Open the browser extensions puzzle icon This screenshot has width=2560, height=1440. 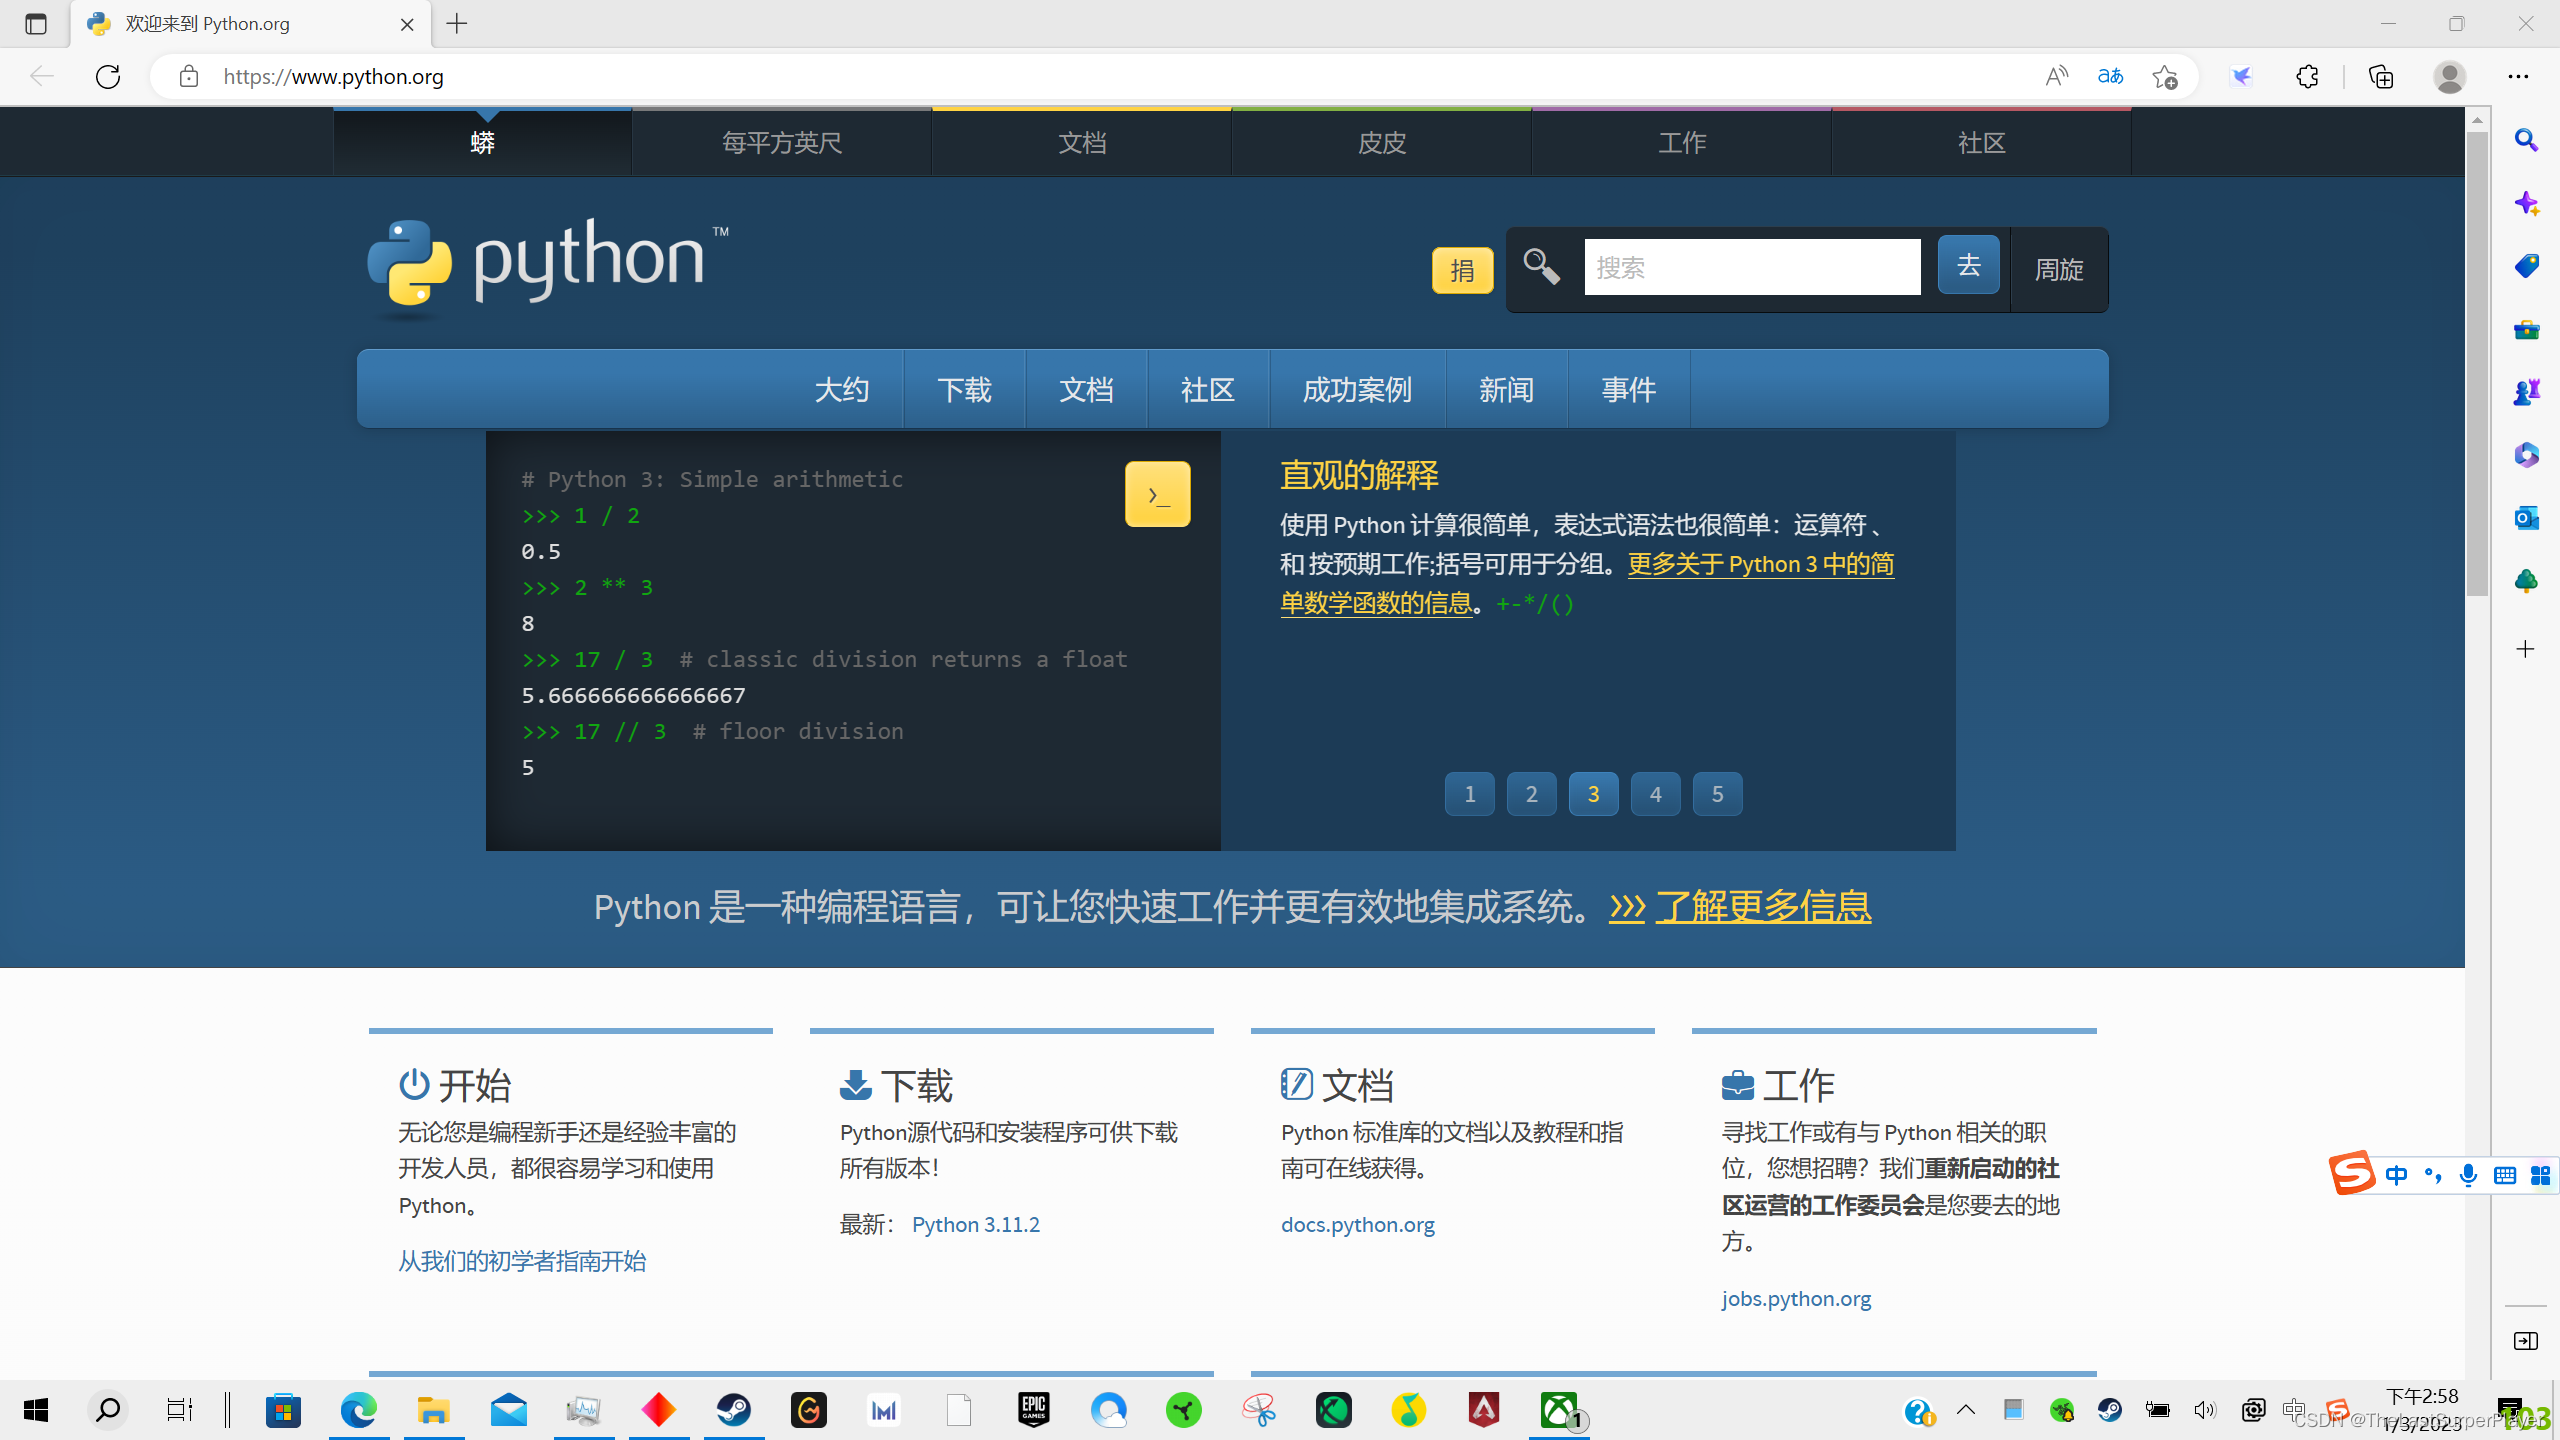pyautogui.click(x=2307, y=77)
